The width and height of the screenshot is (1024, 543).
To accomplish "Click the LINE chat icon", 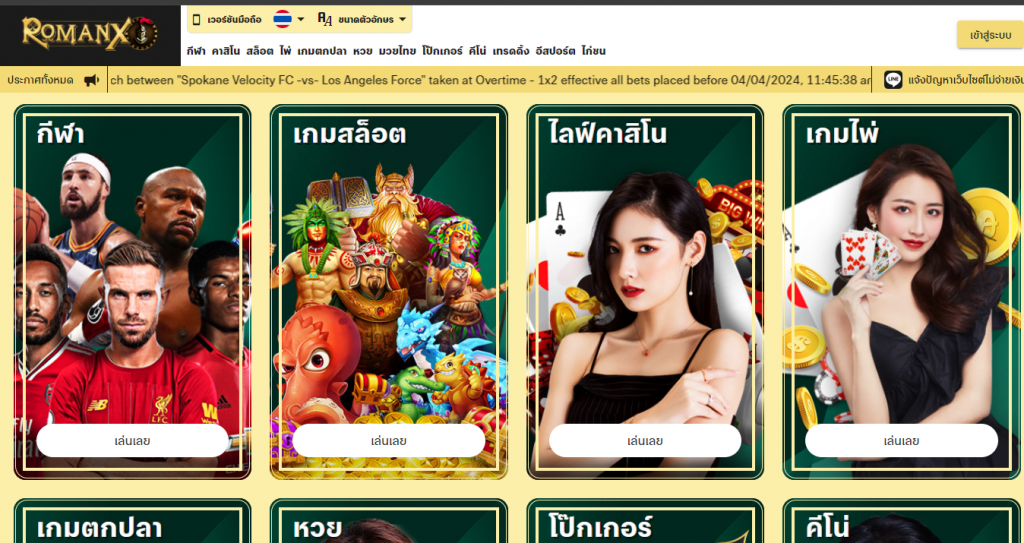I will click(x=893, y=80).
